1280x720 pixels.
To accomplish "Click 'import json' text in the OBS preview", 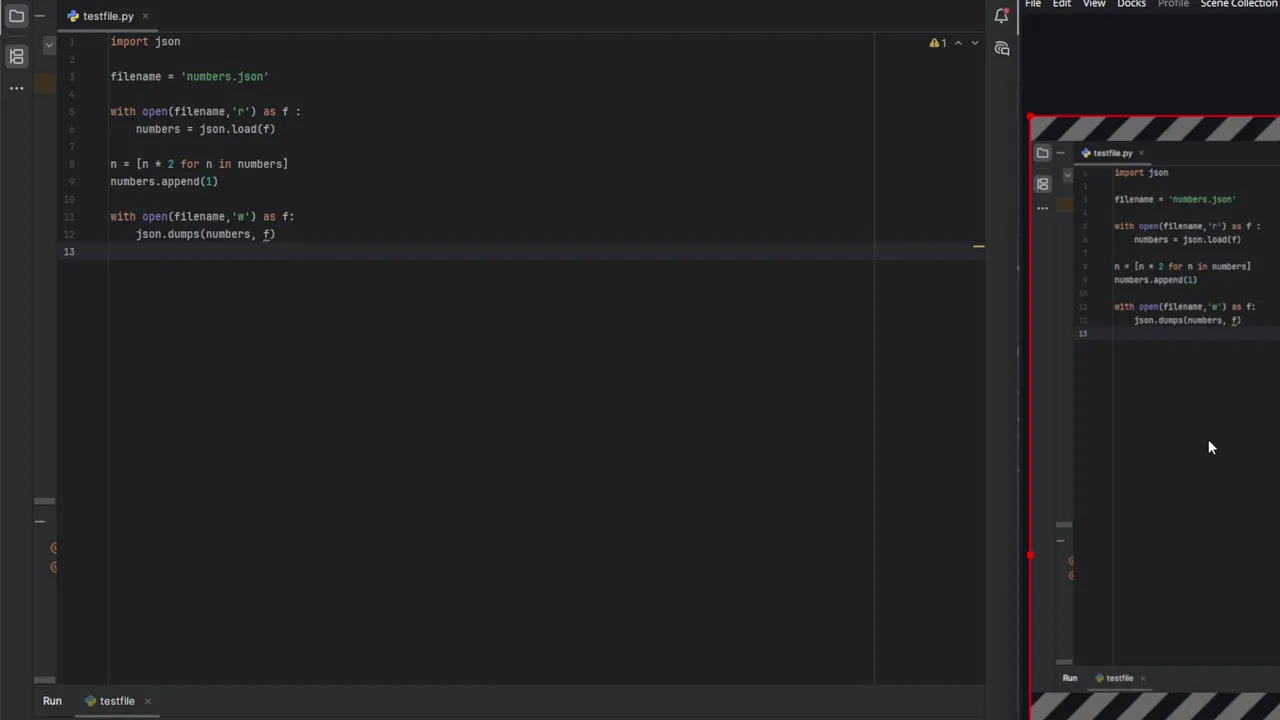I will tap(1141, 173).
